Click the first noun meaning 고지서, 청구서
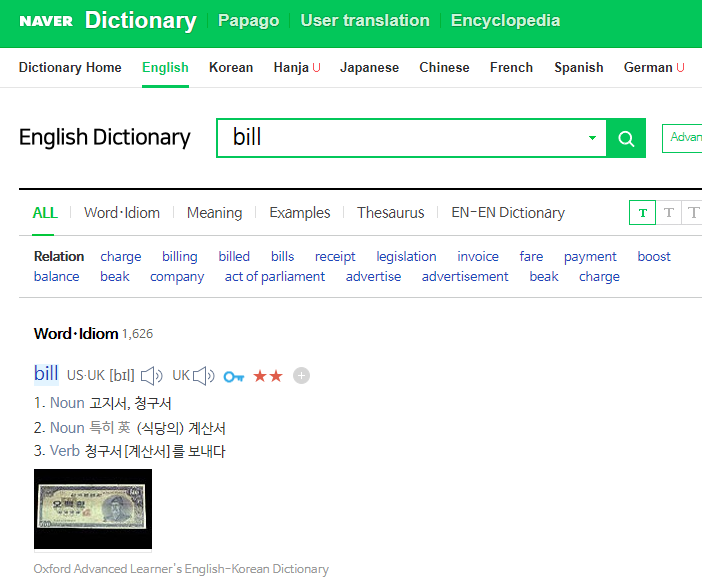This screenshot has width=702, height=583. (130, 403)
